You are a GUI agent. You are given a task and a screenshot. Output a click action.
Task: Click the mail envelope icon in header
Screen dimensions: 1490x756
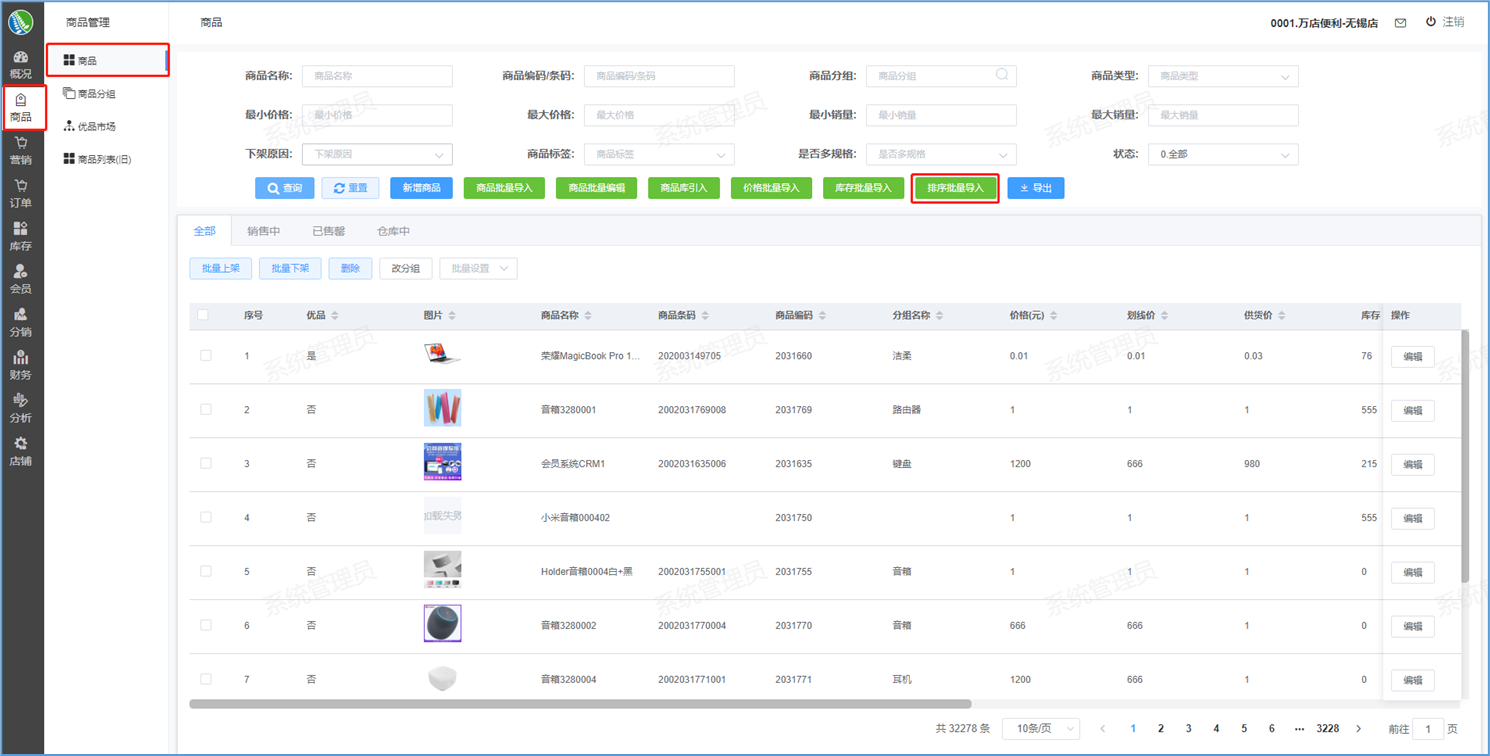click(1400, 23)
